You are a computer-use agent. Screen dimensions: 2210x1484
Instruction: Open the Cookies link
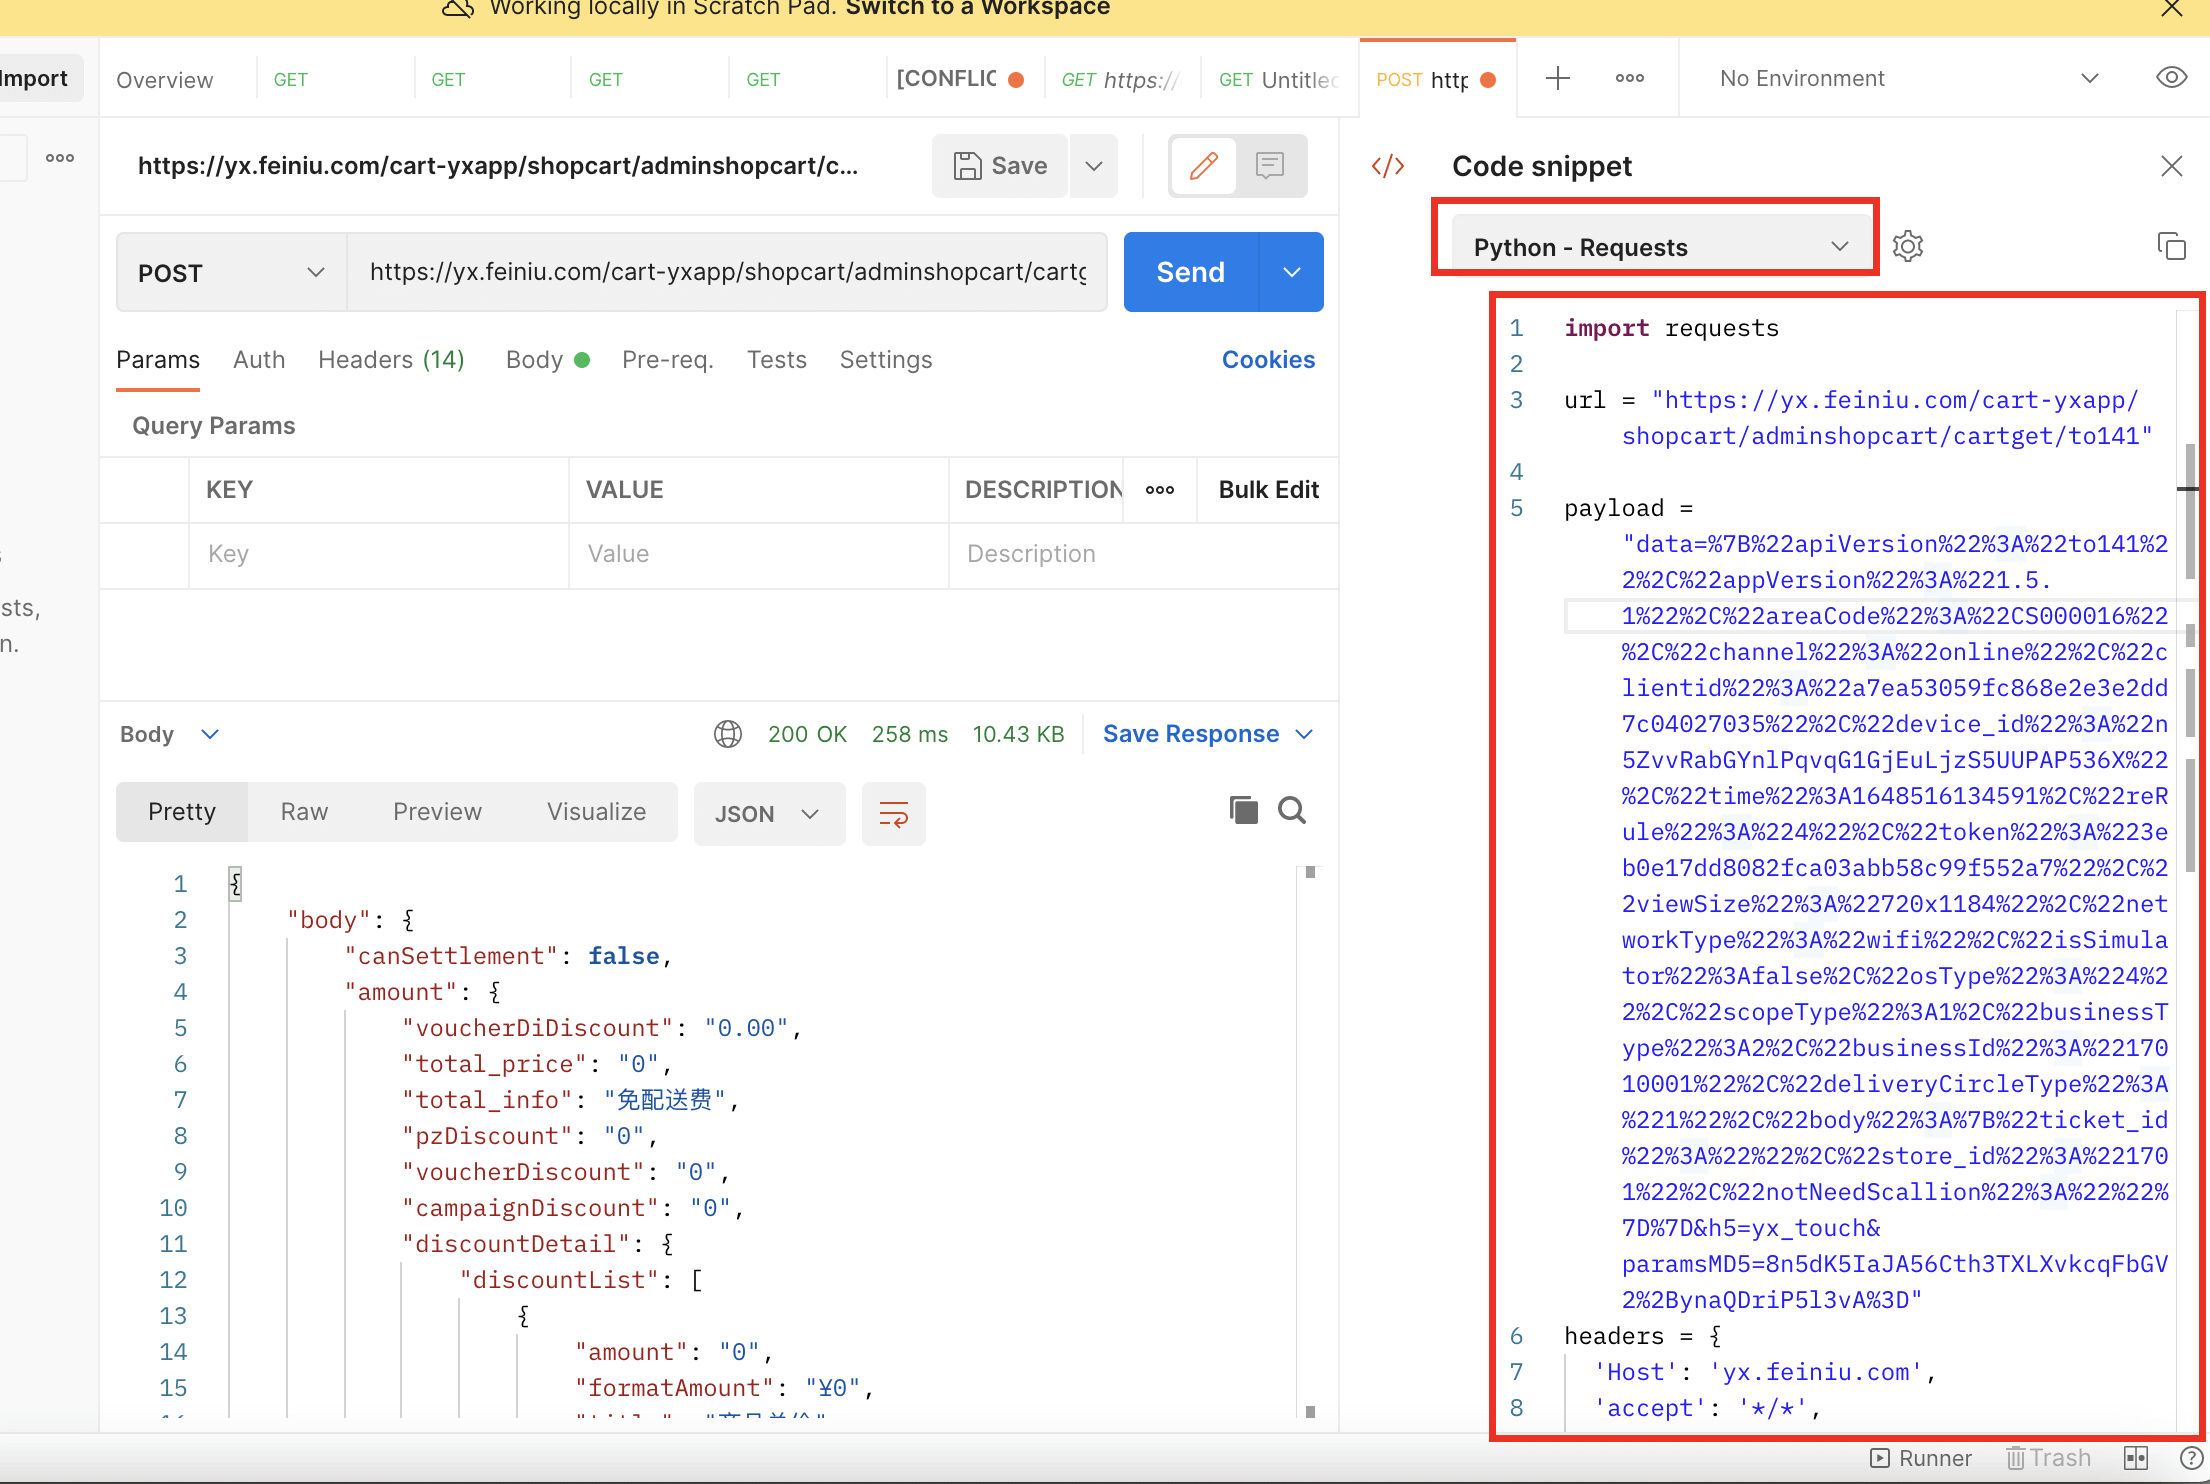[x=1268, y=360]
